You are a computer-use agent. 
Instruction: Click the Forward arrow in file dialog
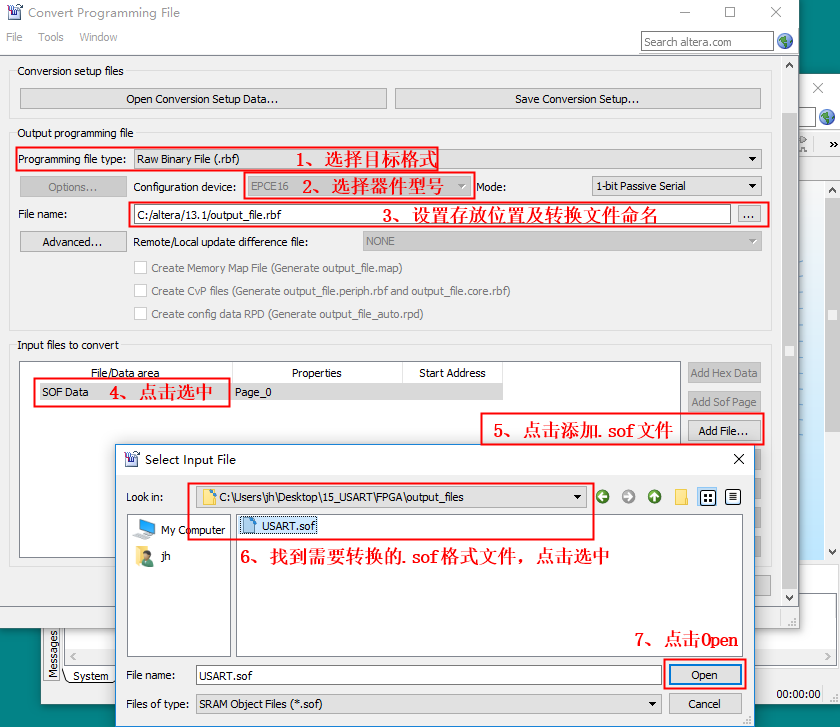[628, 497]
